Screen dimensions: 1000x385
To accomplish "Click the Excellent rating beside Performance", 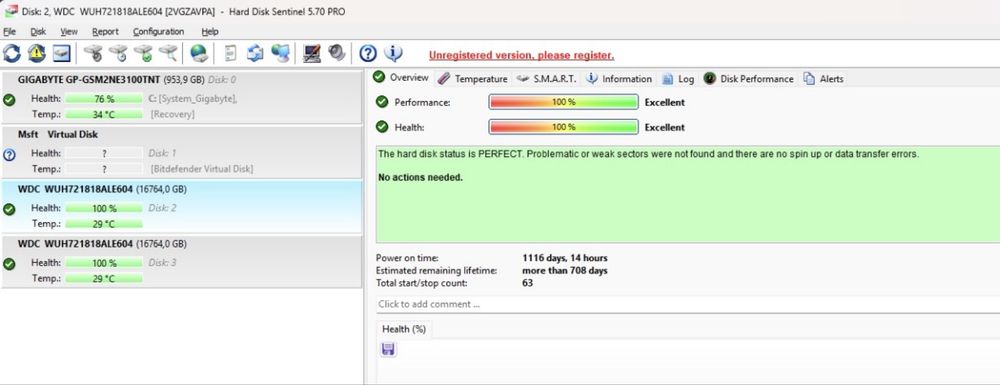I will 665,102.
